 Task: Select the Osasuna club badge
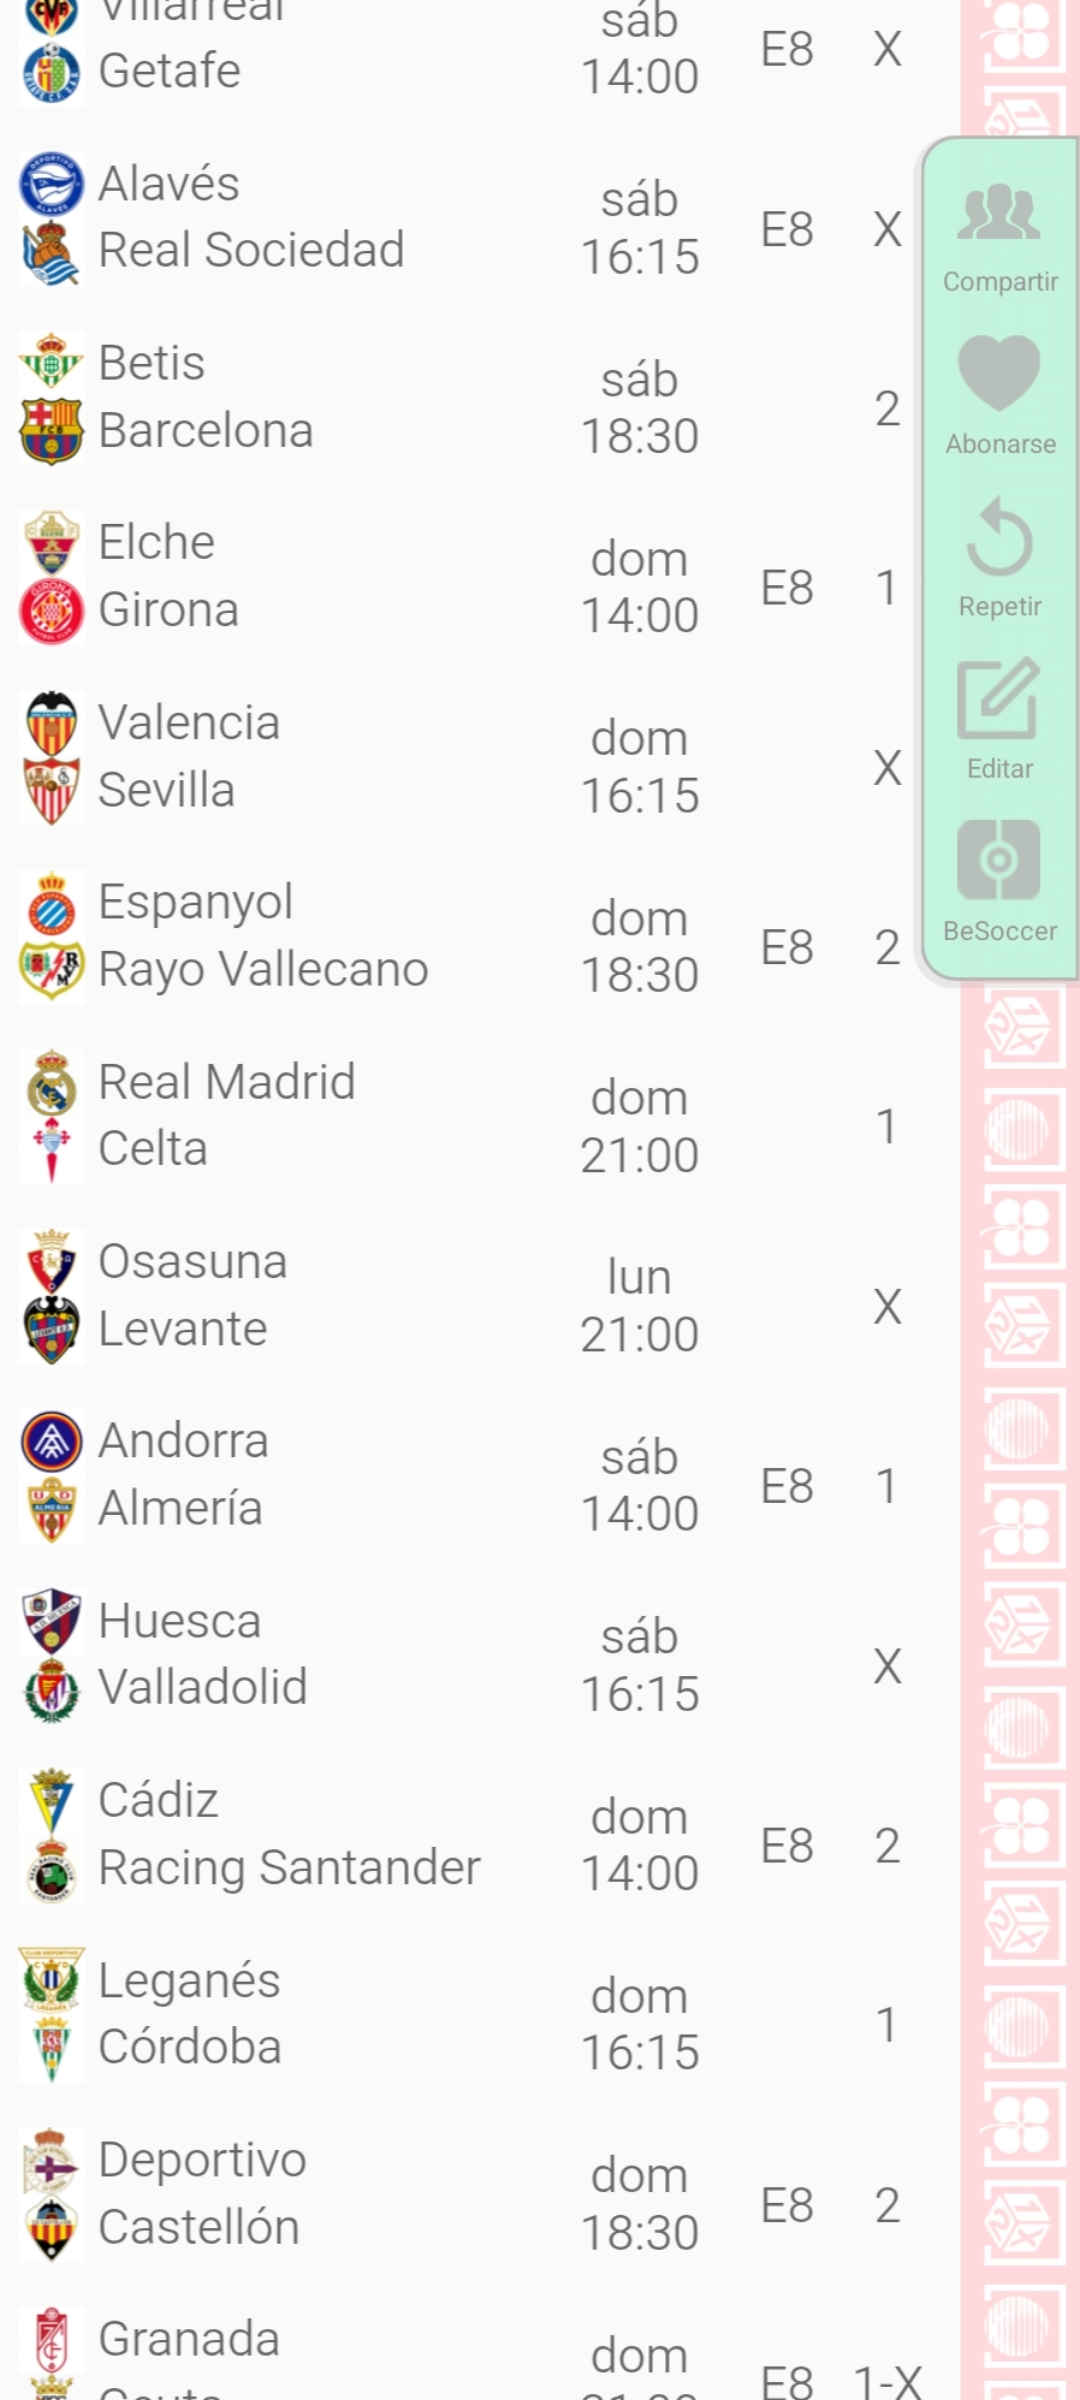(x=51, y=1262)
